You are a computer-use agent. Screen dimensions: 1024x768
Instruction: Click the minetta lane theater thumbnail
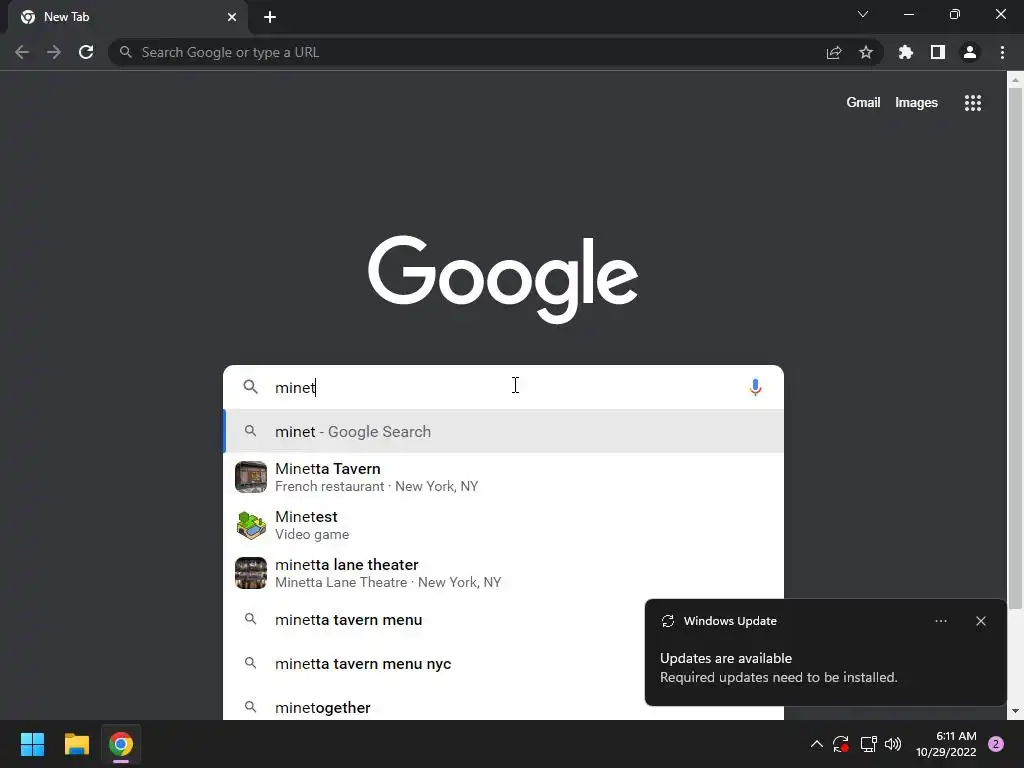tap(251, 573)
